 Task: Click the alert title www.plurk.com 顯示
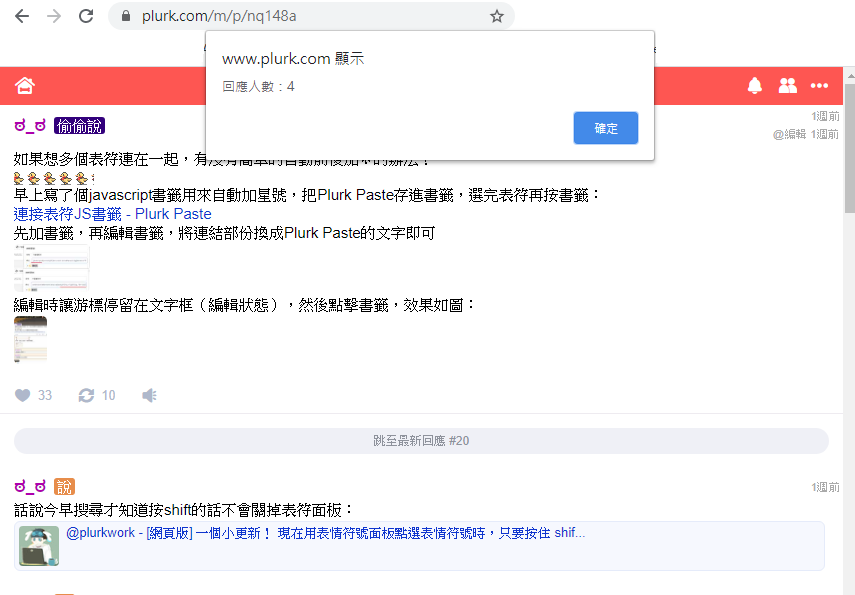pos(293,58)
